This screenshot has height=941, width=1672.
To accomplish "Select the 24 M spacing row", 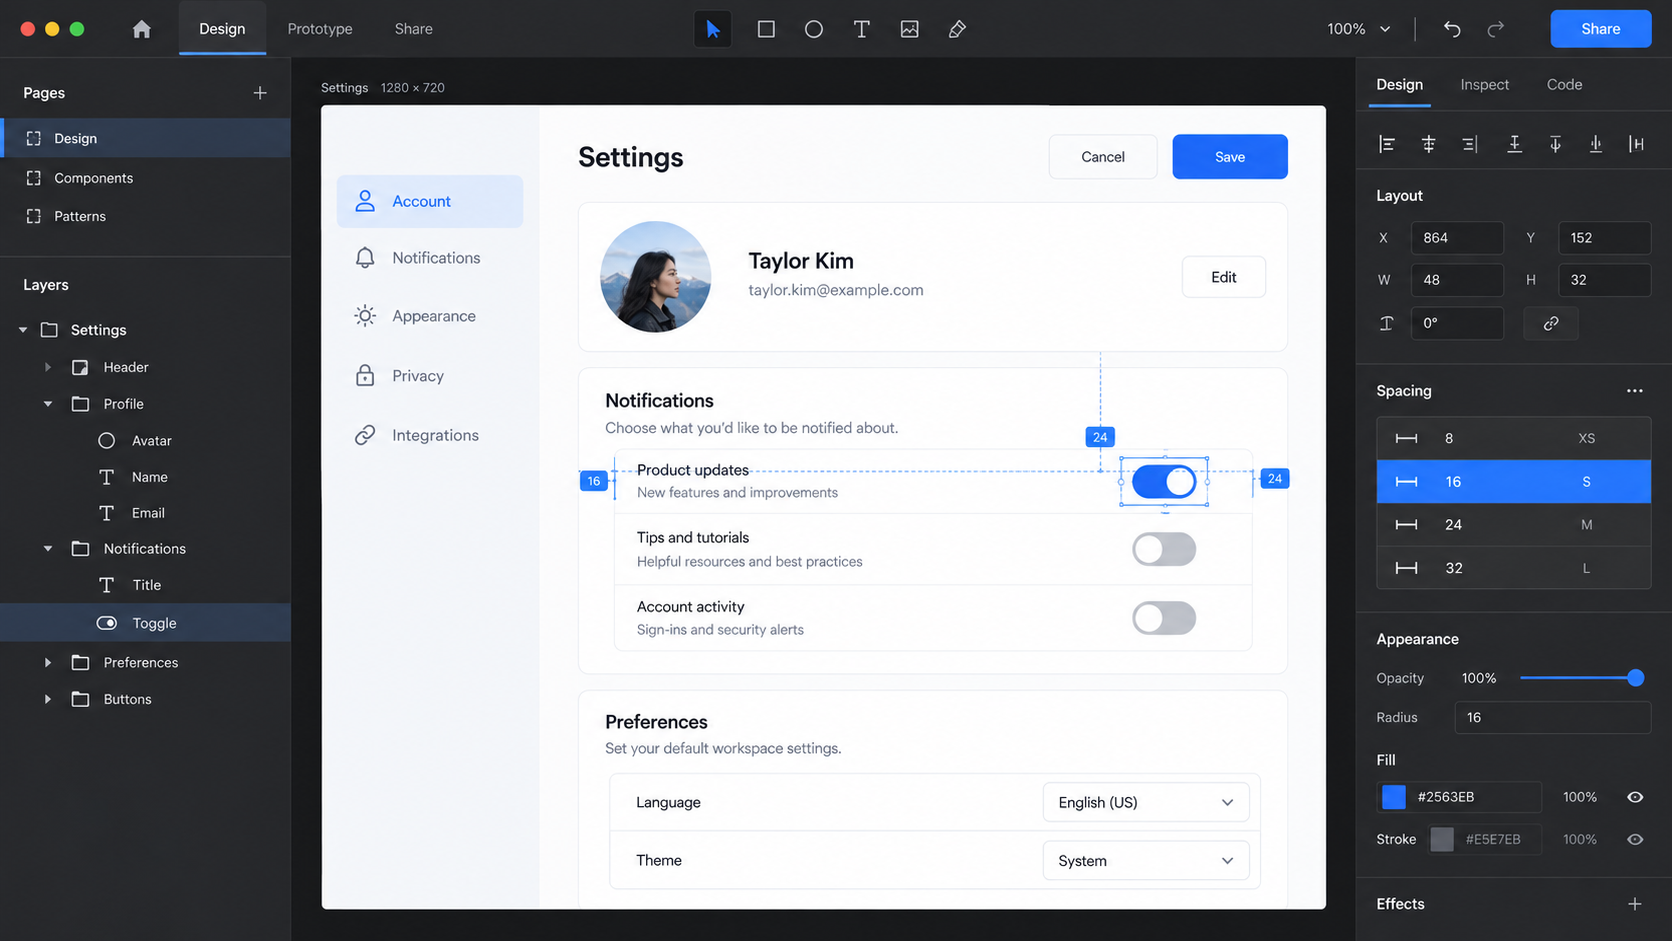I will point(1513,525).
